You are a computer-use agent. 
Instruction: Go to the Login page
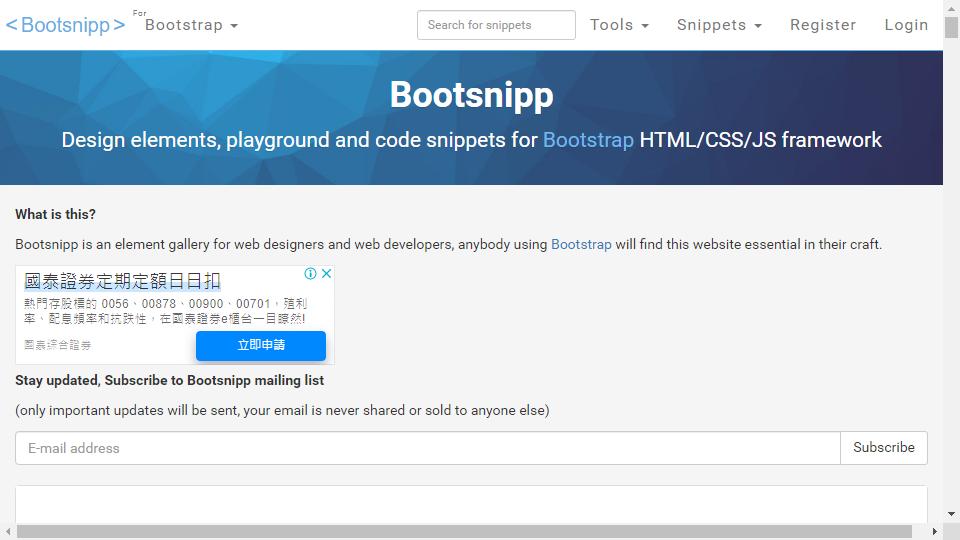point(906,25)
